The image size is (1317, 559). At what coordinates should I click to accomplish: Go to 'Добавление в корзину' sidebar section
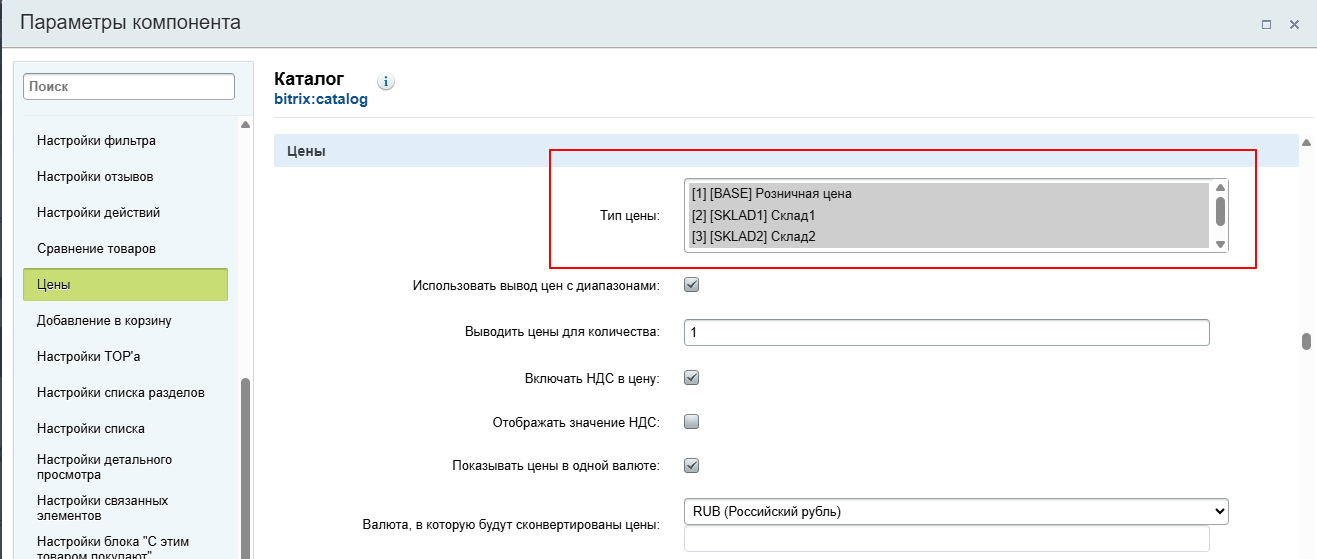tap(104, 321)
